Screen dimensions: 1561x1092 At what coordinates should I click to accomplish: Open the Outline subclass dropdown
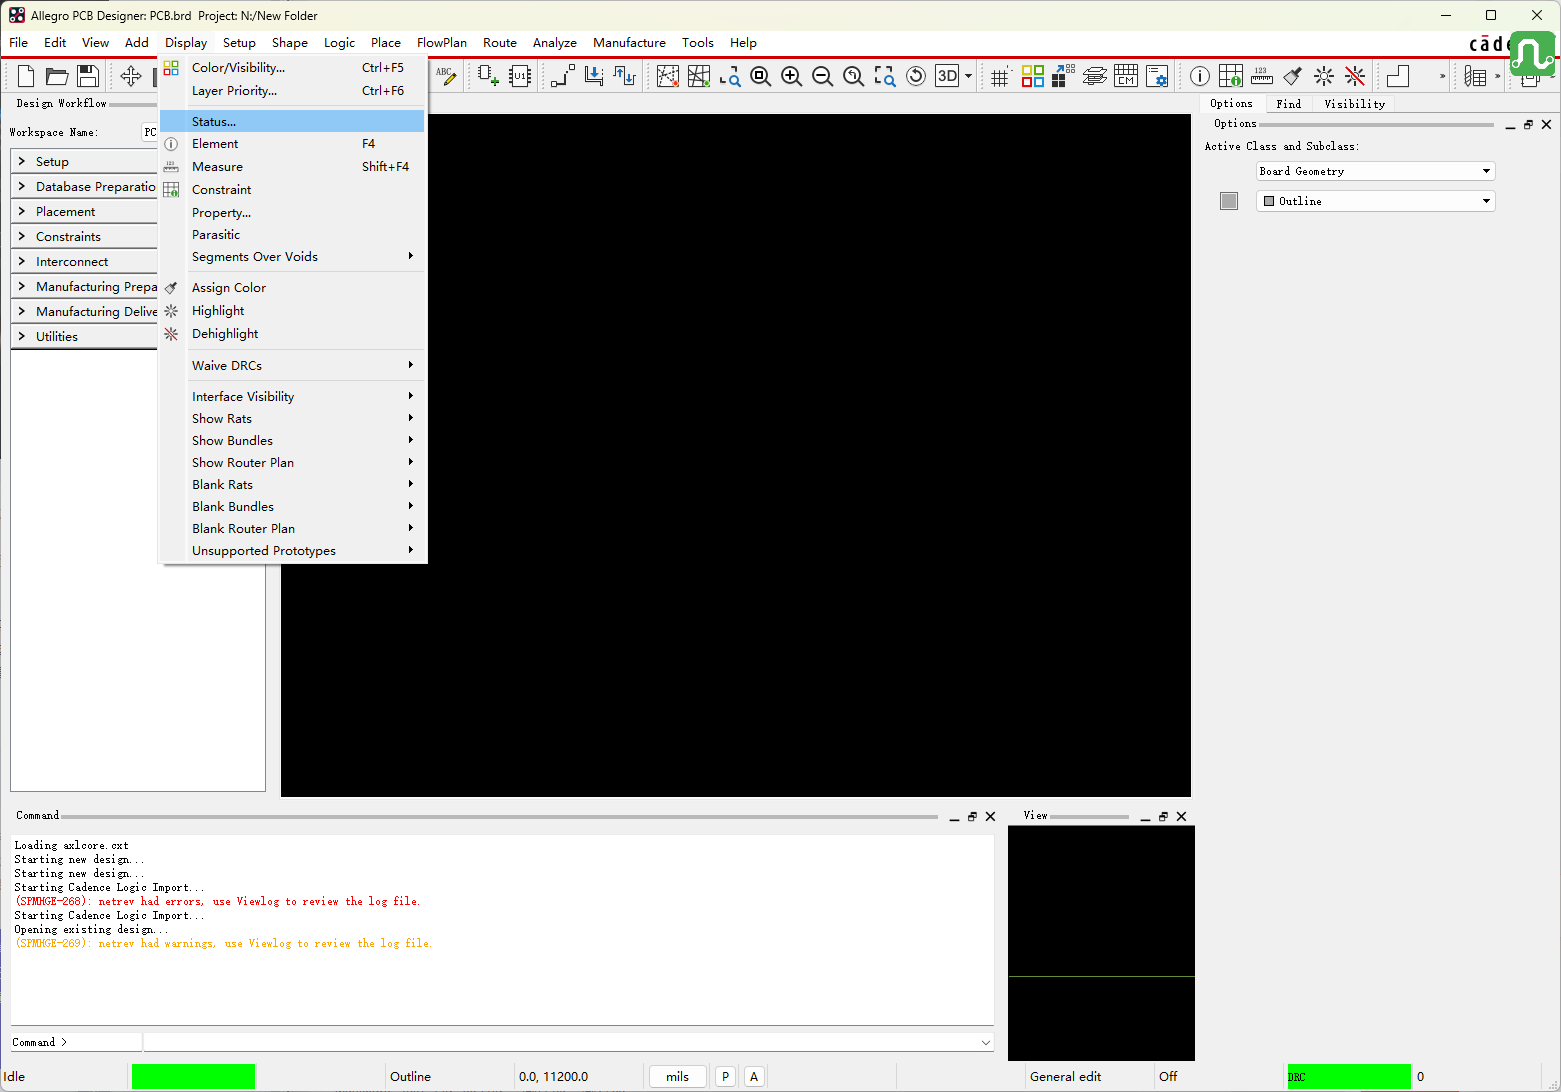point(1375,201)
